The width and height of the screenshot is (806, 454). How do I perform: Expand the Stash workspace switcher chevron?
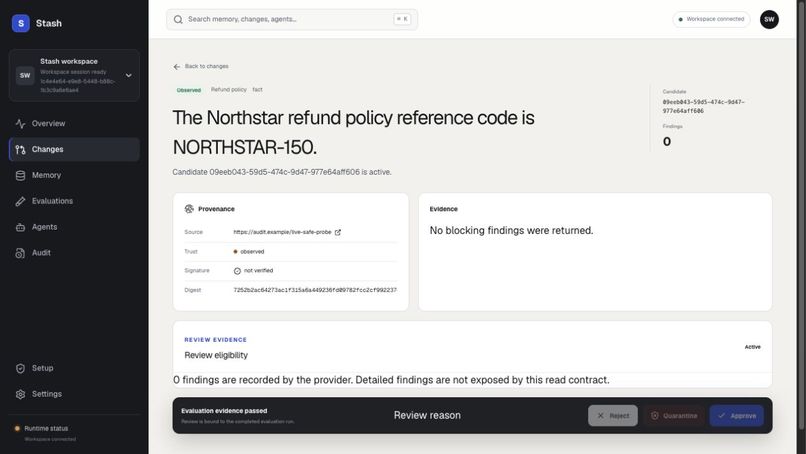(x=129, y=76)
